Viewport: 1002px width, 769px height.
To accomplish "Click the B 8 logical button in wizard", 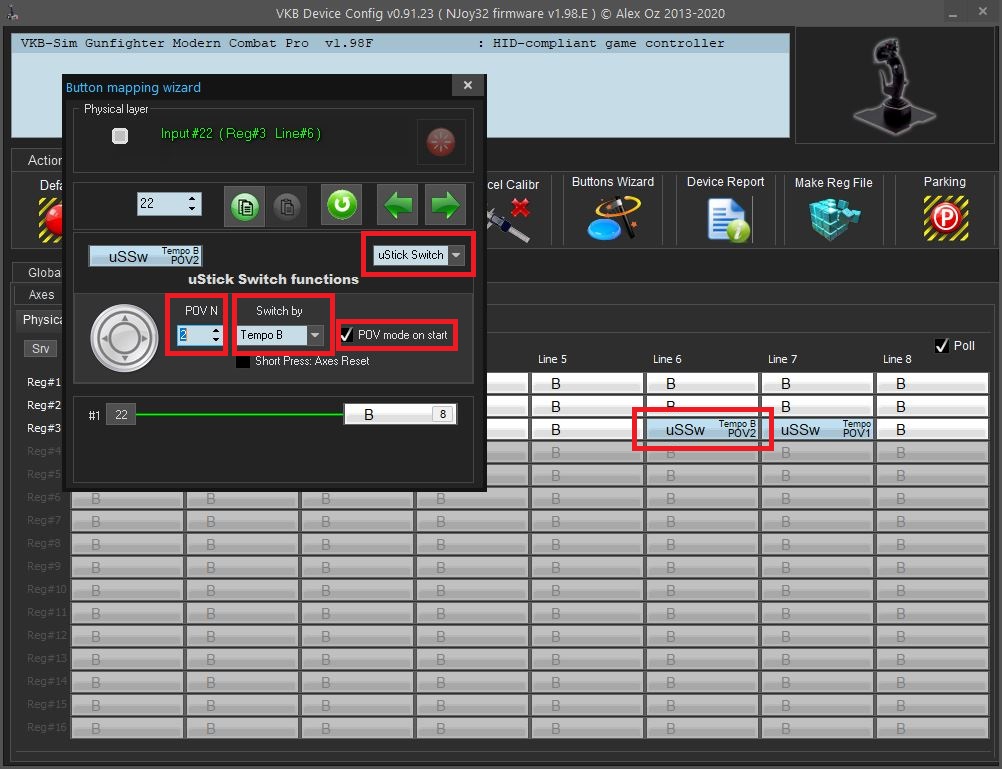I will click(400, 414).
